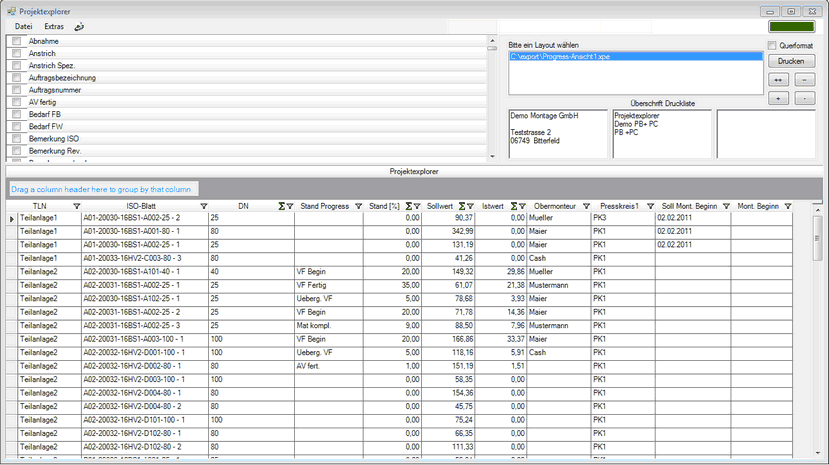Click the filter icon on TLN column

[76, 206]
